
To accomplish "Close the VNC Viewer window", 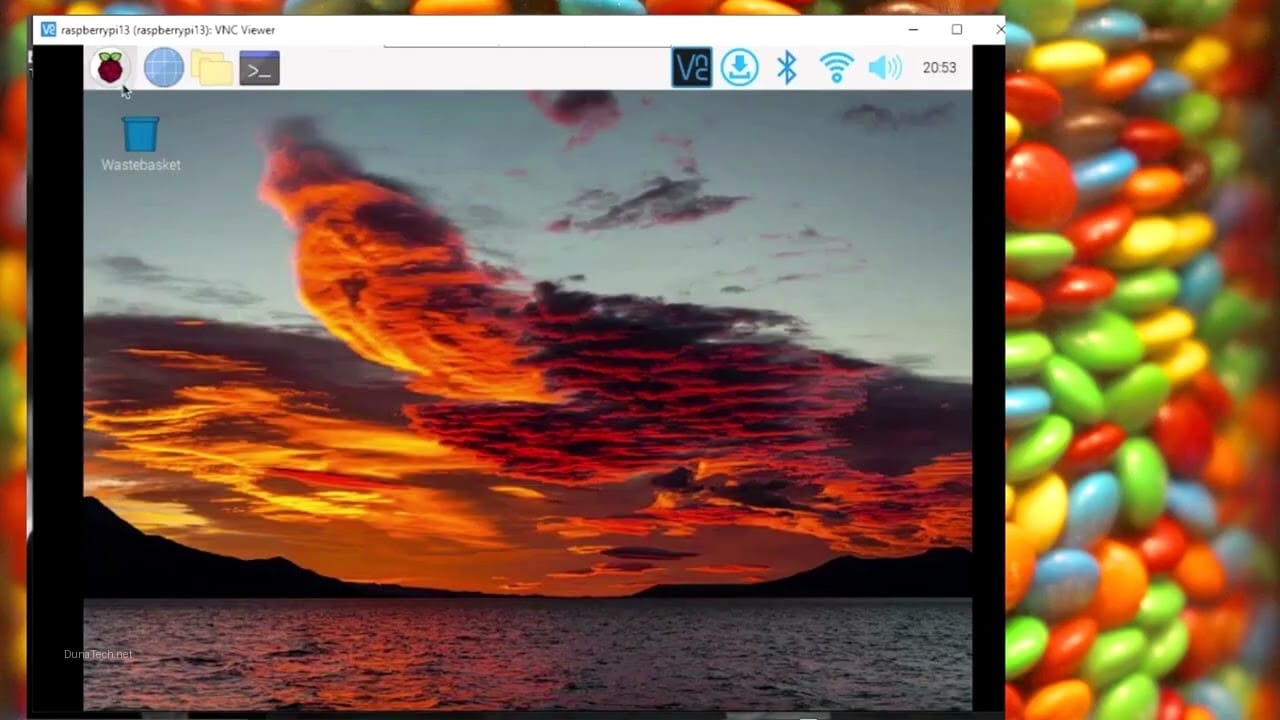I will pyautogui.click(x=1000, y=30).
